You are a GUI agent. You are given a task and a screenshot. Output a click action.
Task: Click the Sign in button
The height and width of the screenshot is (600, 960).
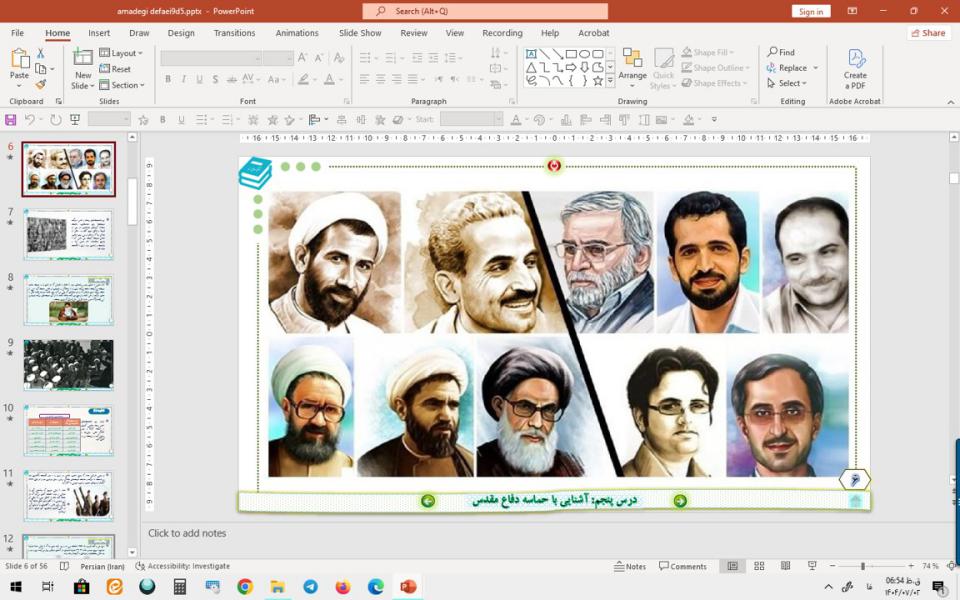click(x=811, y=11)
